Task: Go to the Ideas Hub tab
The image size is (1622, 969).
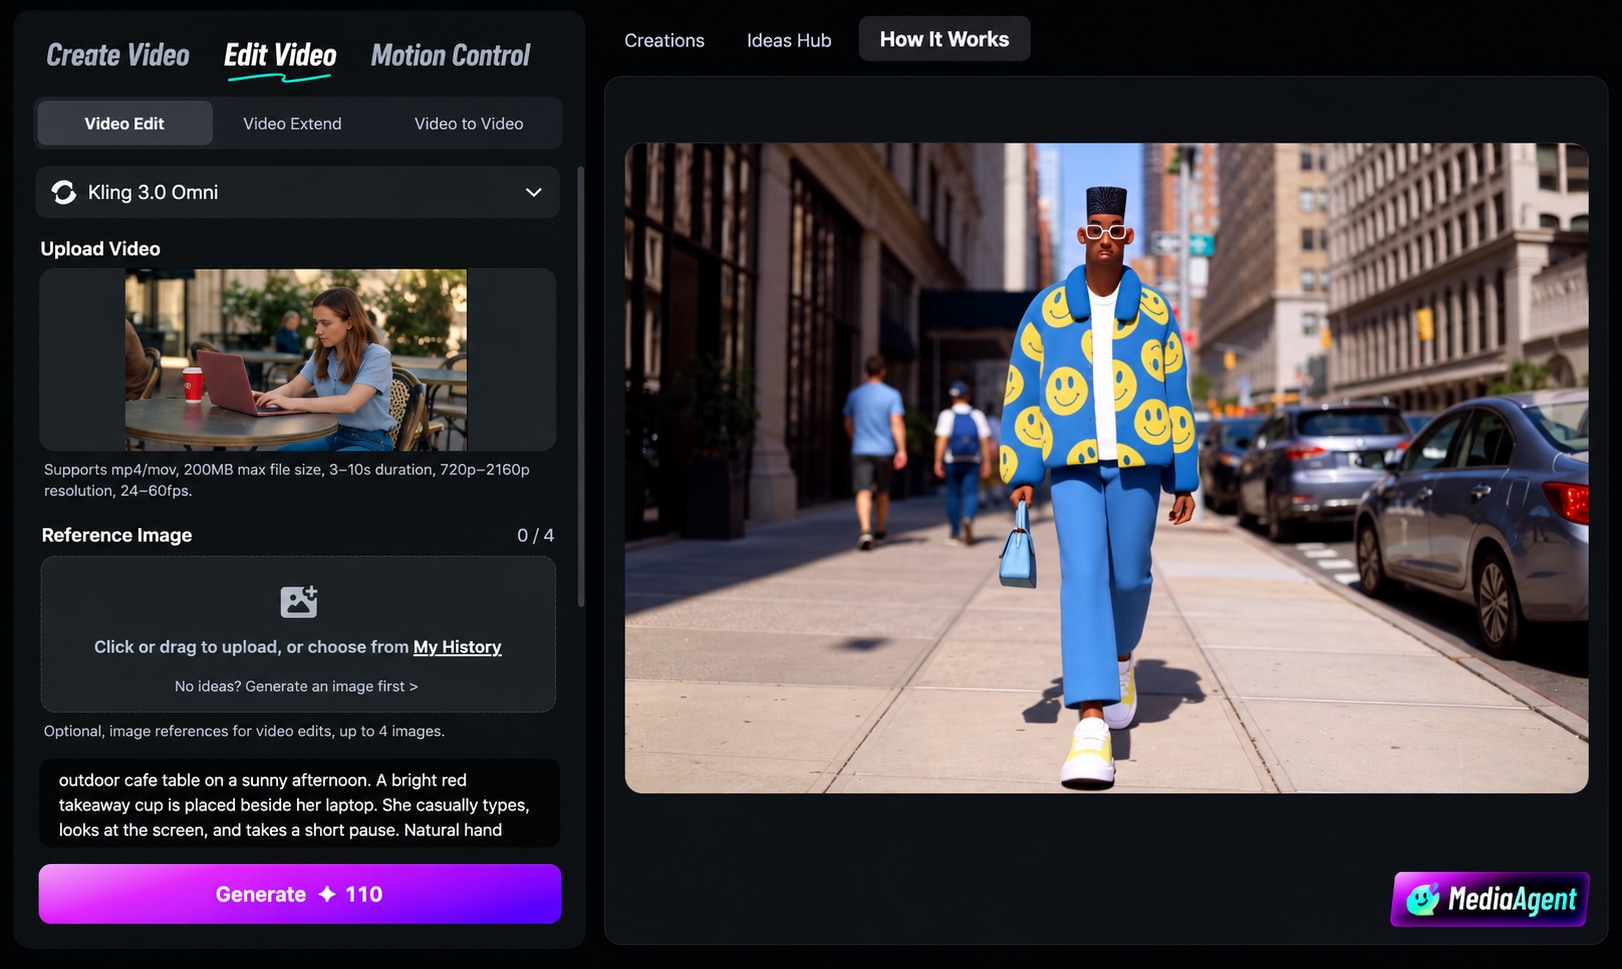Action: 789,40
